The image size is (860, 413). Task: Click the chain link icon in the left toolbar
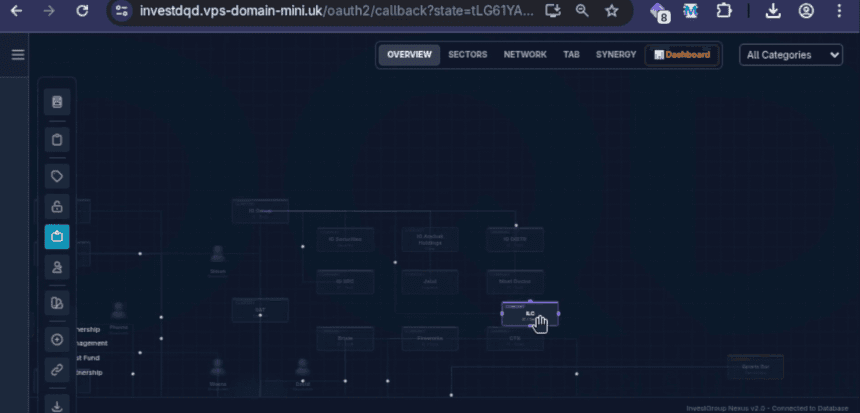coord(57,370)
